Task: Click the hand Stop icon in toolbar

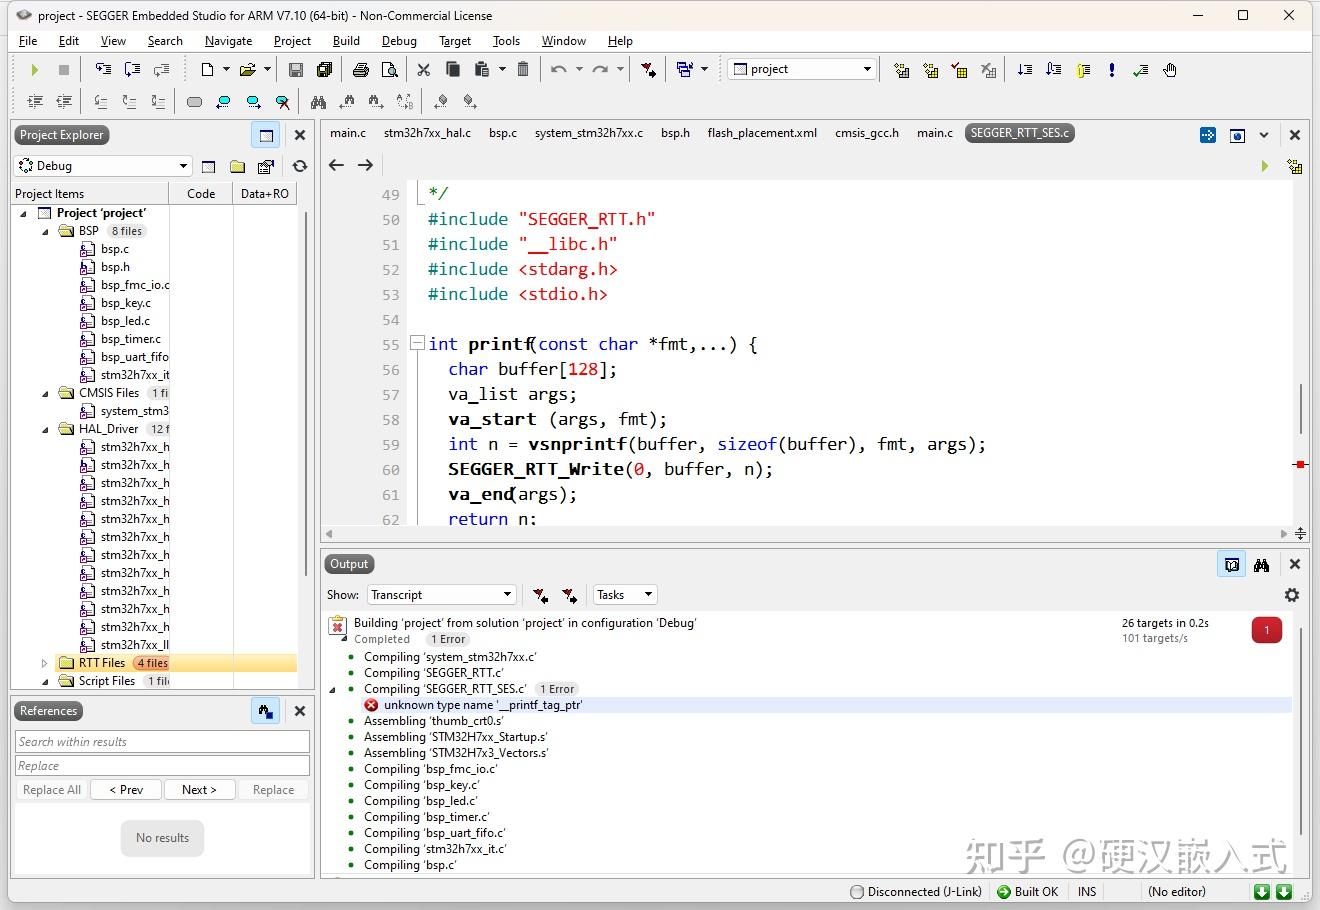Action: coord(1169,70)
